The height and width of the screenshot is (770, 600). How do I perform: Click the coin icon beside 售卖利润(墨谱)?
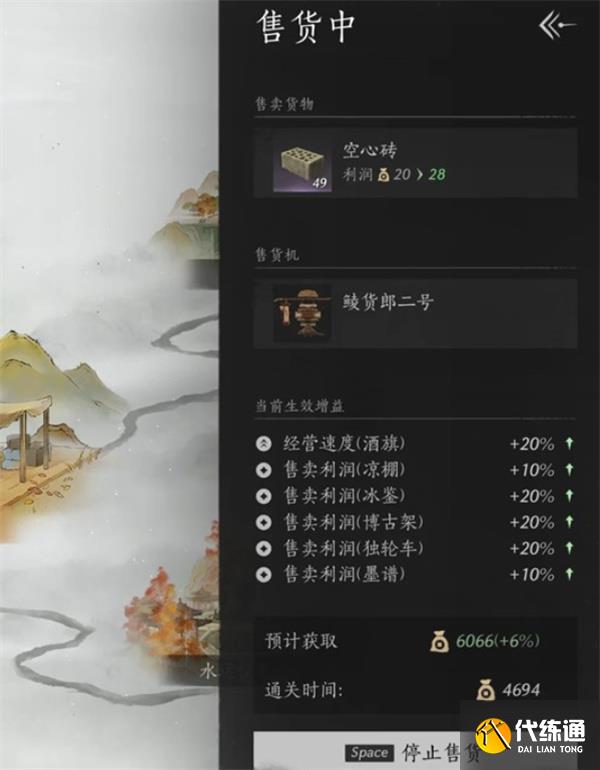coord(264,575)
